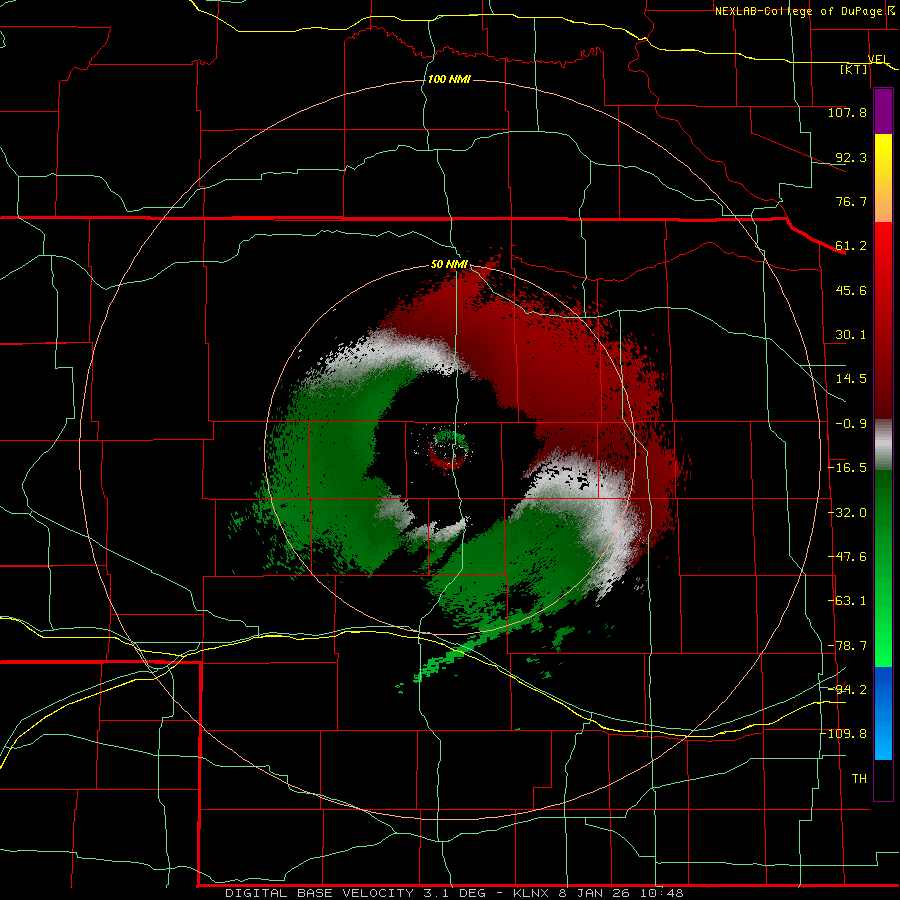Click the 100 NMI range ring label
The image size is (900, 900).
(449, 79)
